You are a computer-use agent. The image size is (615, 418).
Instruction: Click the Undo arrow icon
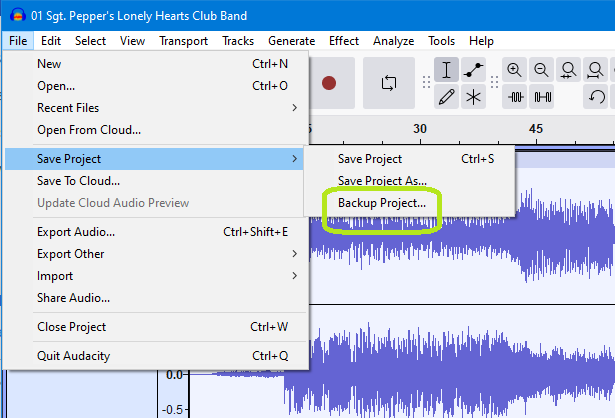(597, 97)
